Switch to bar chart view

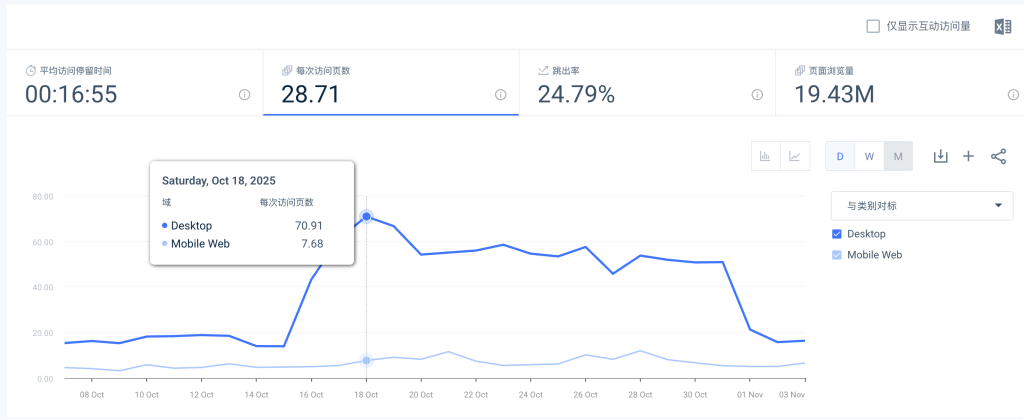pyautogui.click(x=765, y=156)
